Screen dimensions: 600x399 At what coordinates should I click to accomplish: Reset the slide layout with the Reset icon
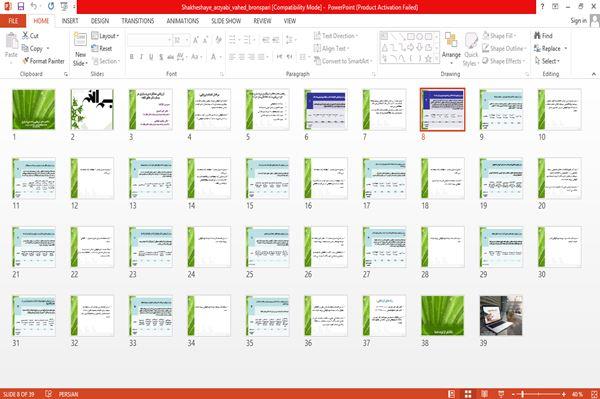point(95,48)
